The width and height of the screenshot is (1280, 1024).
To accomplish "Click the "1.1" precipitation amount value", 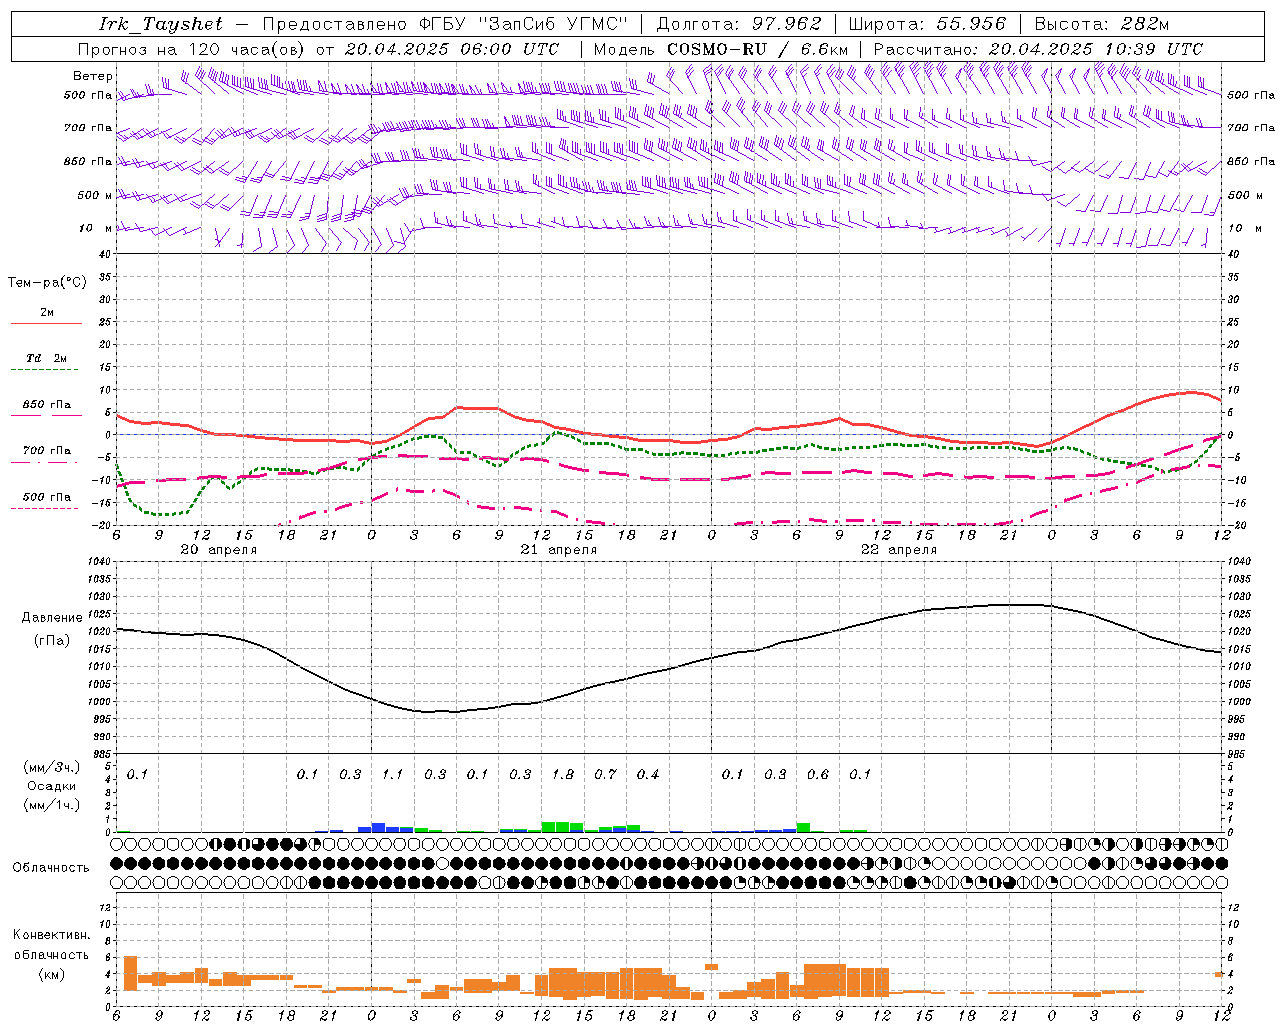I will [x=393, y=774].
